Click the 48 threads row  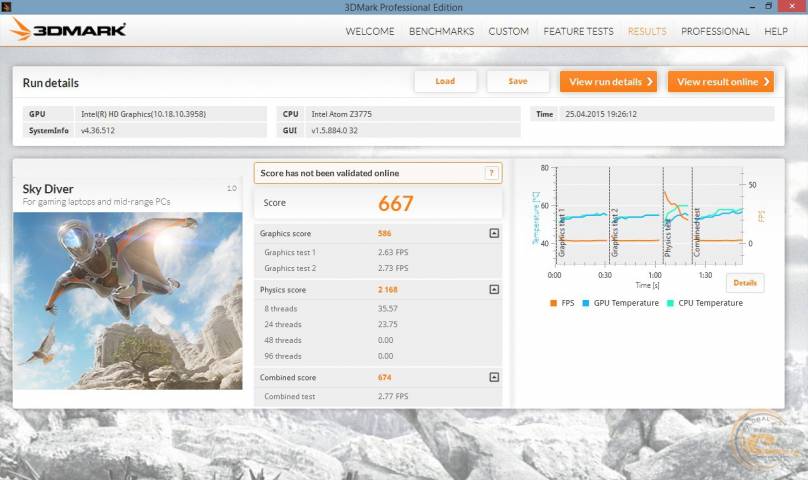click(378, 340)
